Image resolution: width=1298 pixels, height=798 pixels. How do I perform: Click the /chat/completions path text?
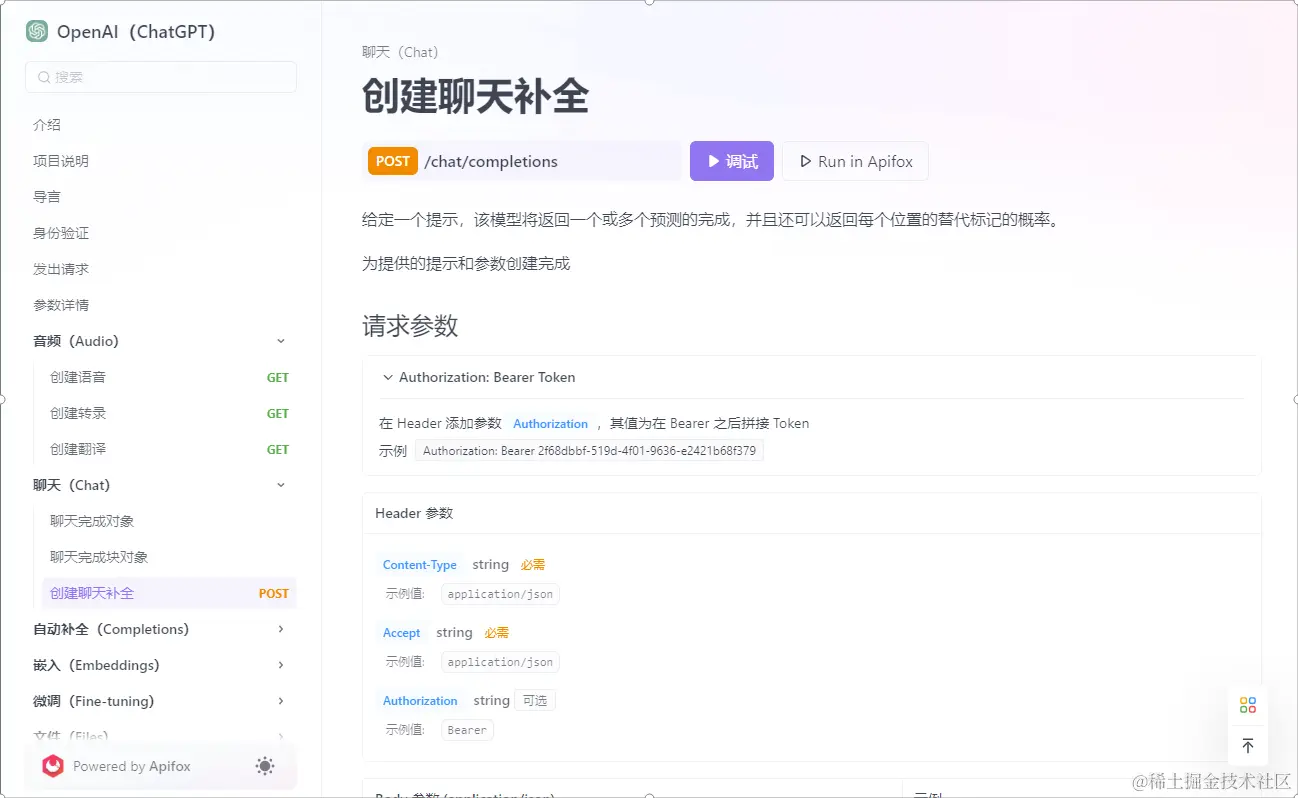click(x=491, y=161)
